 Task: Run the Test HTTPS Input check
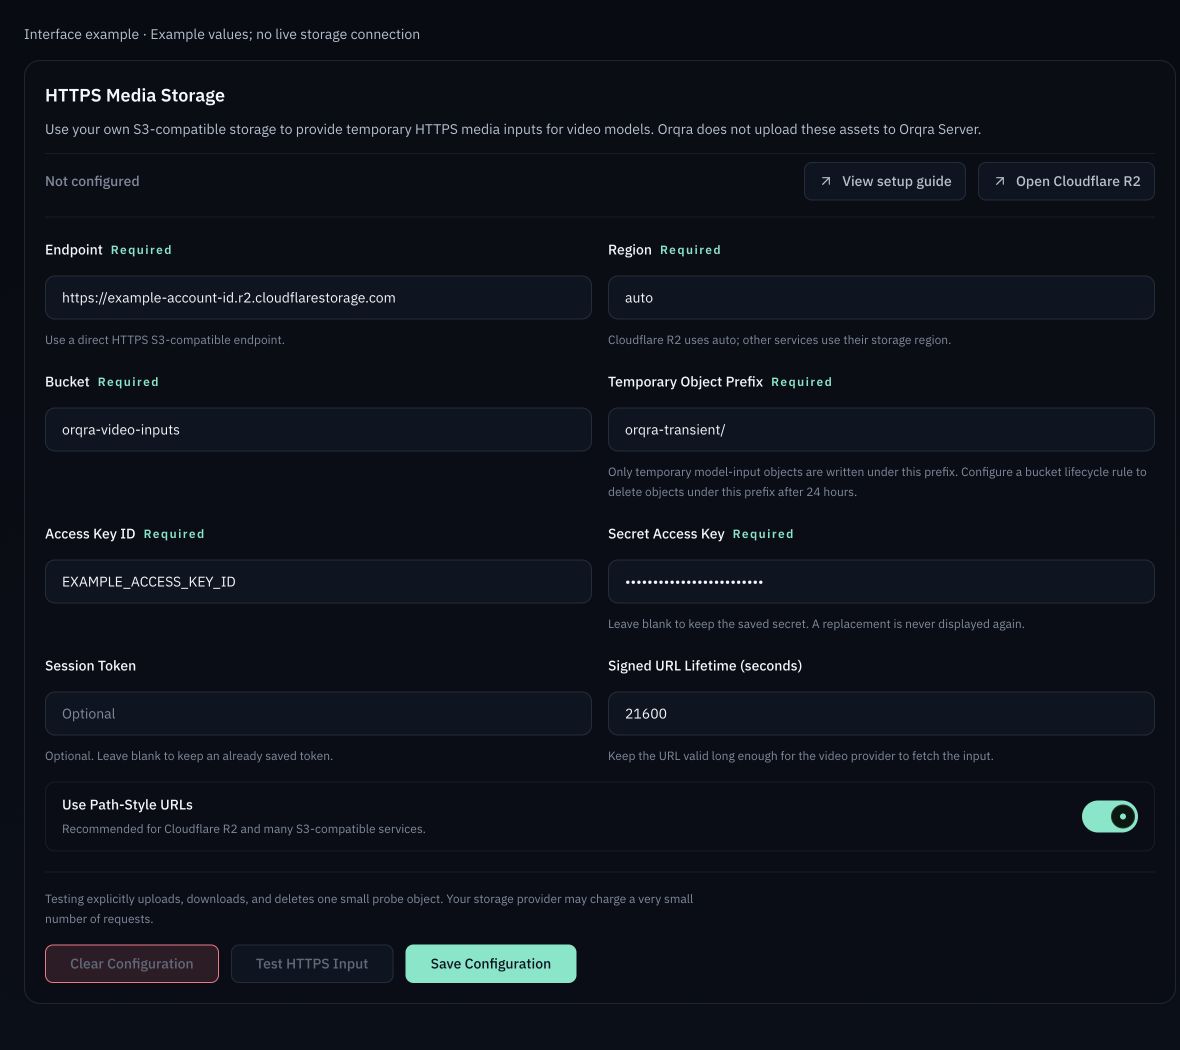pyautogui.click(x=312, y=963)
